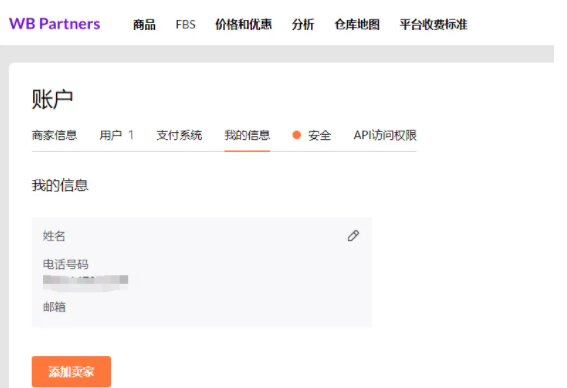The image size is (567, 388).
Task: Open the FBS menu item
Action: click(x=186, y=25)
